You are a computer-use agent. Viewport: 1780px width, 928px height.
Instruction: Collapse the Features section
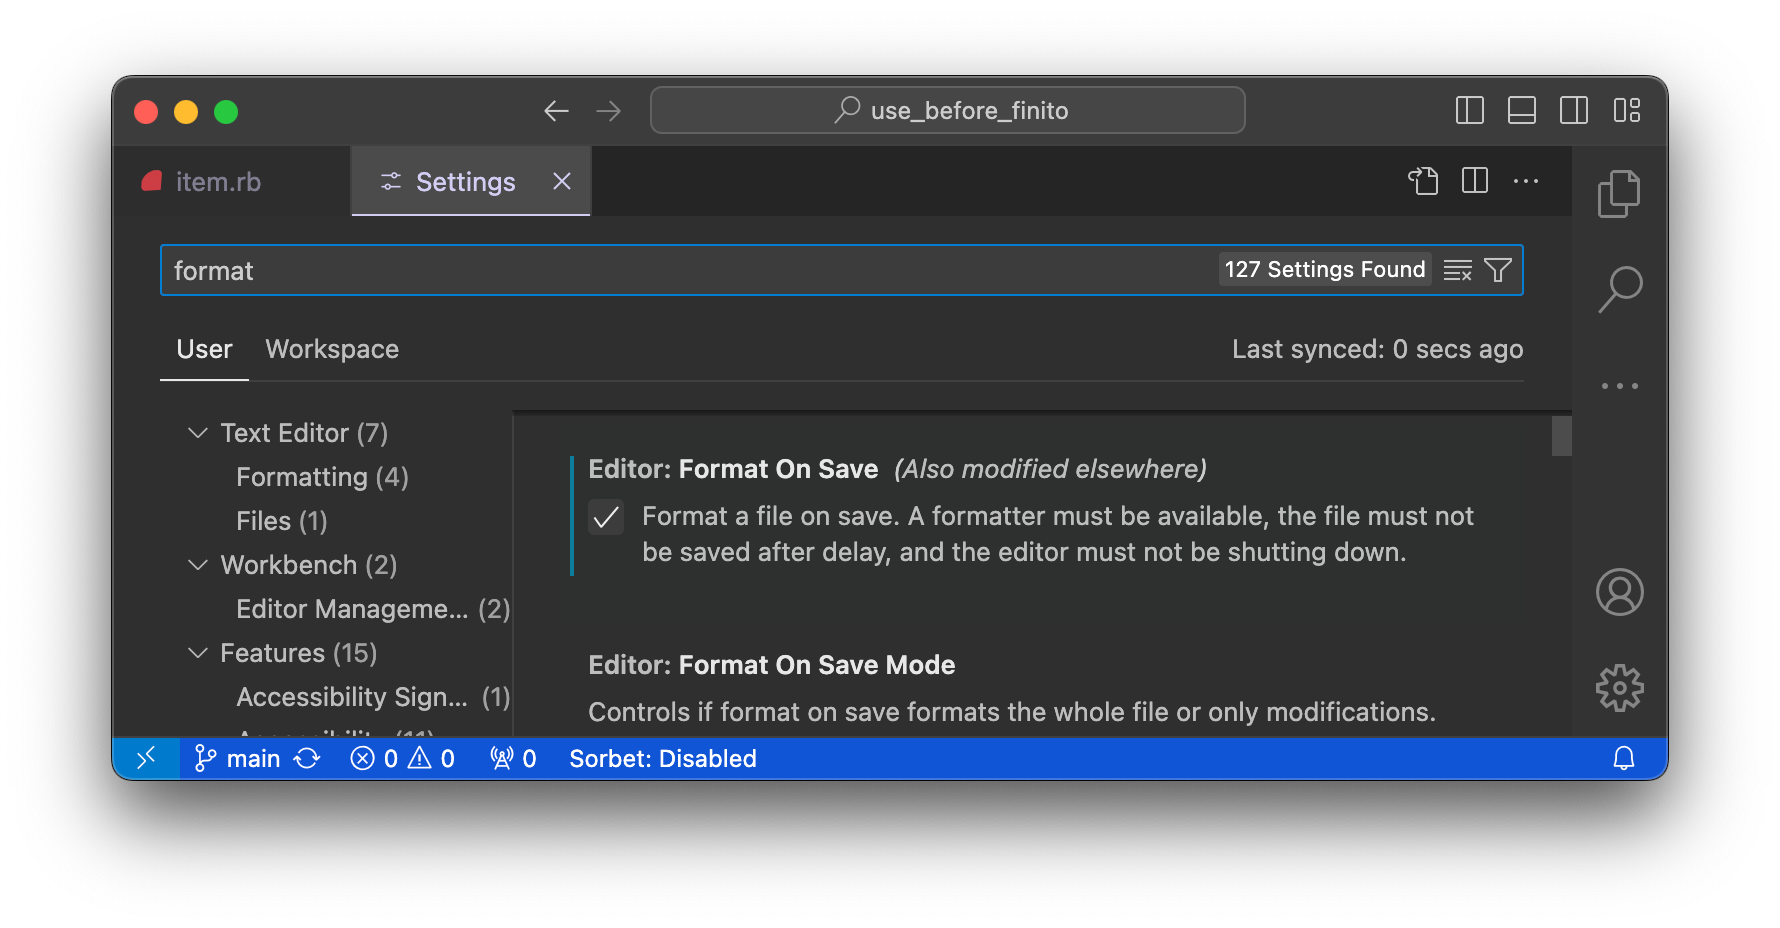(x=197, y=652)
